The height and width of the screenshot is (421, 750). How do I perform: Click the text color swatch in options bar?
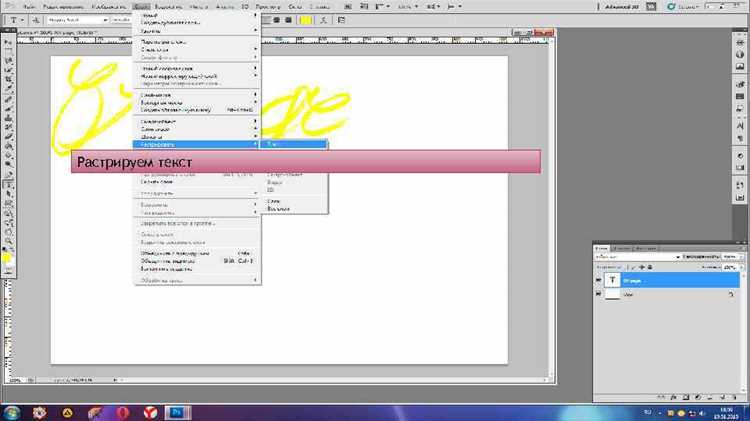(306, 20)
